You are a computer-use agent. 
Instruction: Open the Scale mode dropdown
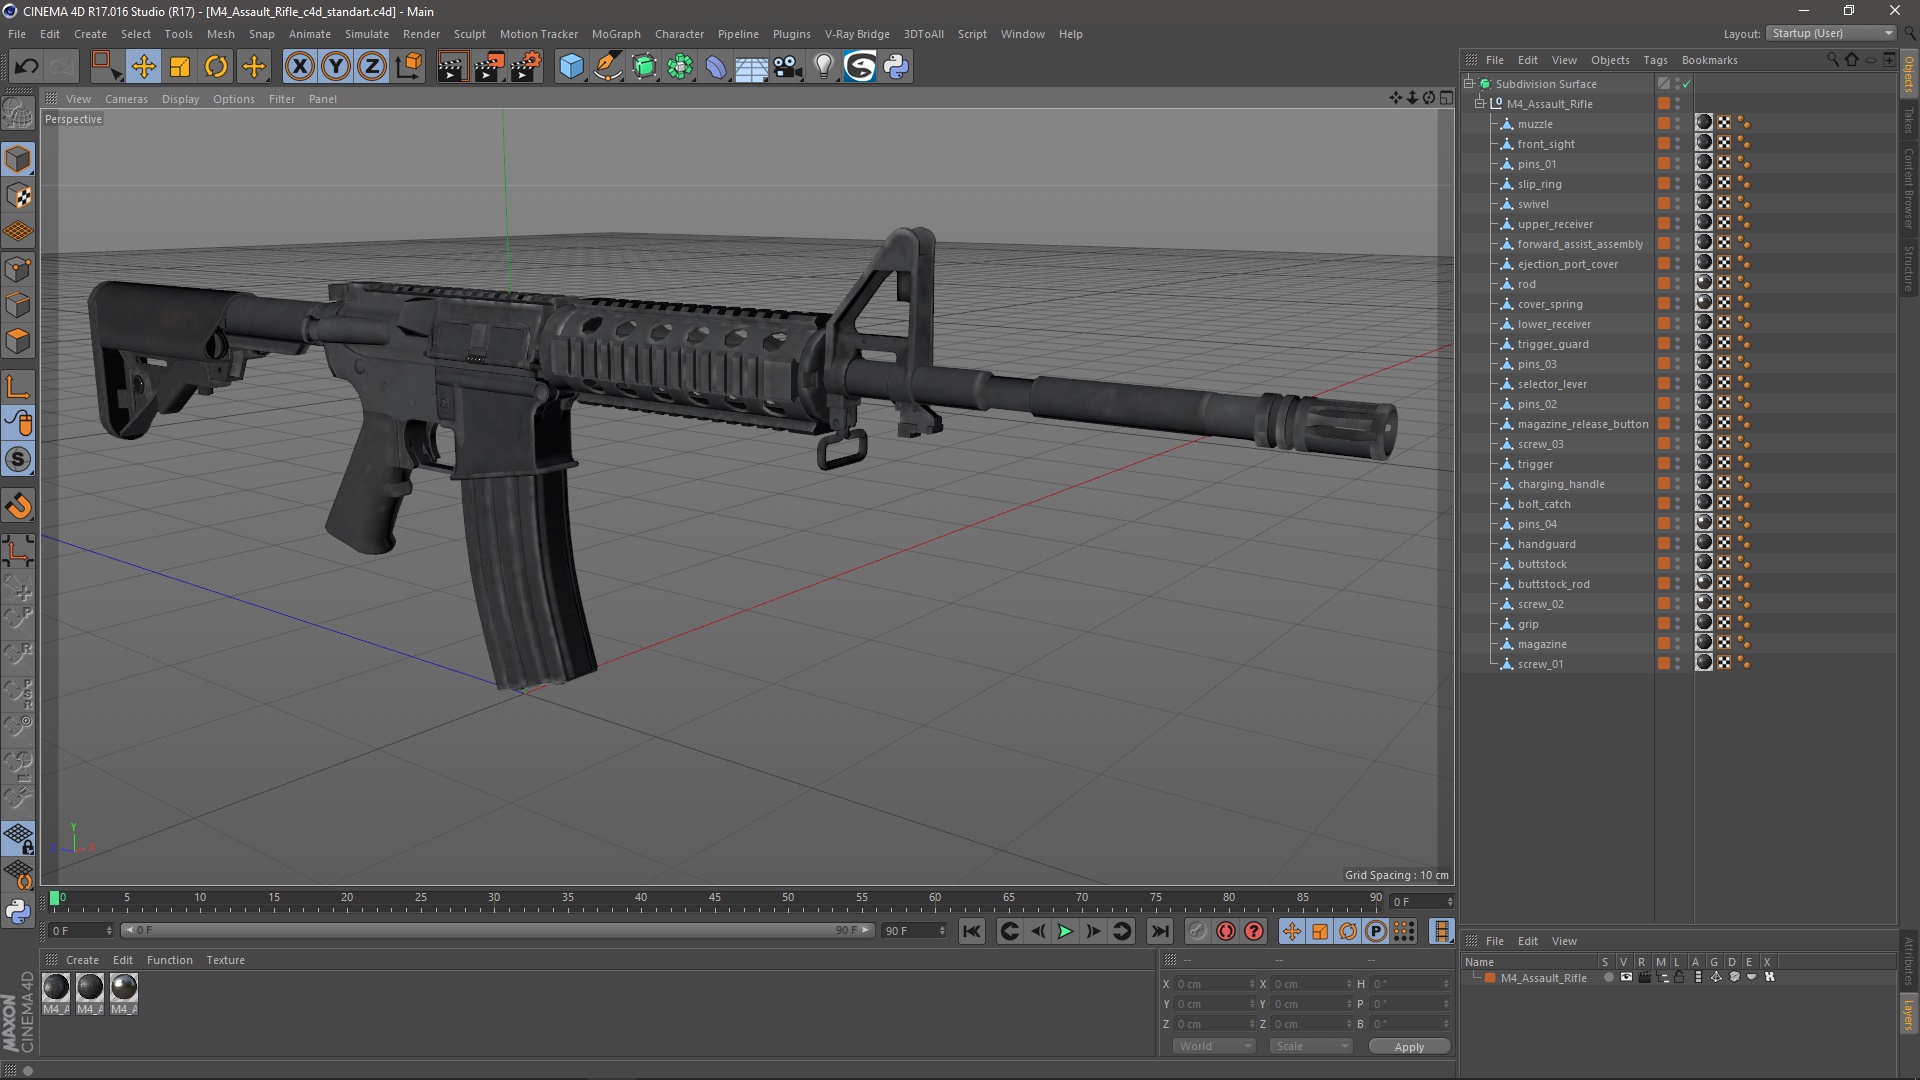point(1311,1046)
